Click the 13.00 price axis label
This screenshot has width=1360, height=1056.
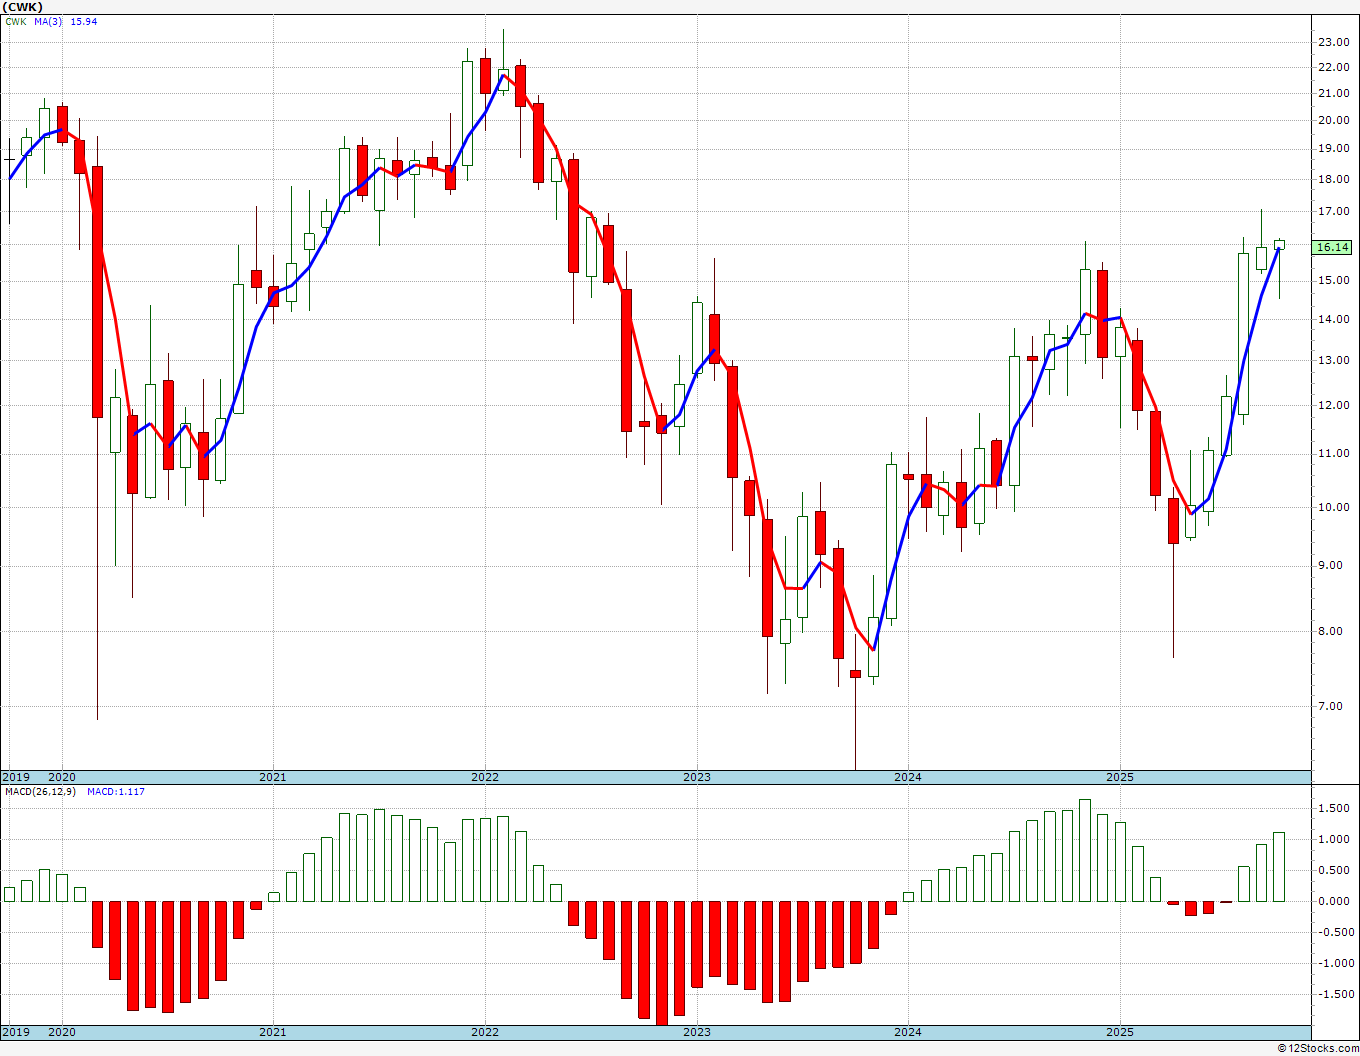pyautogui.click(x=1333, y=360)
